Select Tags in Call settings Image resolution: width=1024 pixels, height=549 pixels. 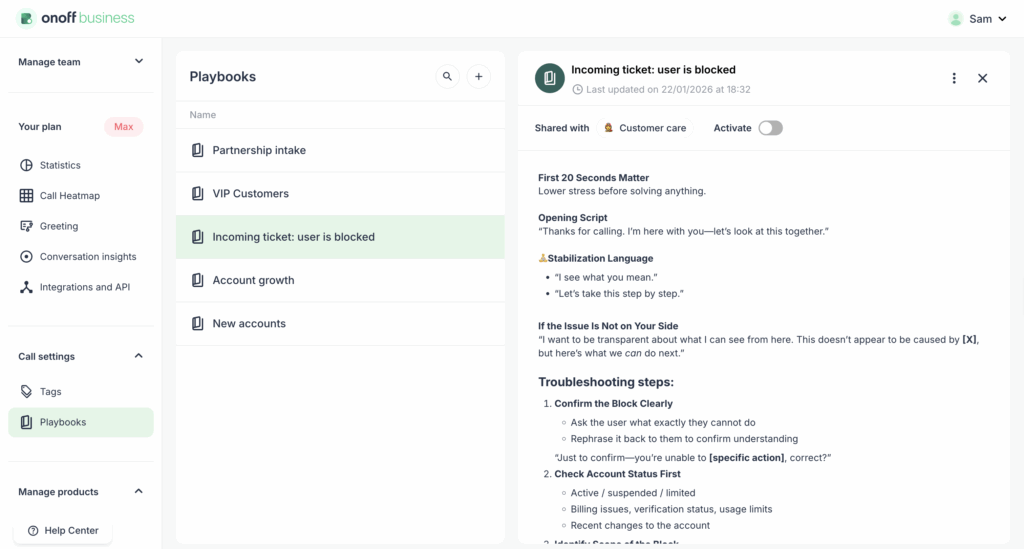point(50,392)
